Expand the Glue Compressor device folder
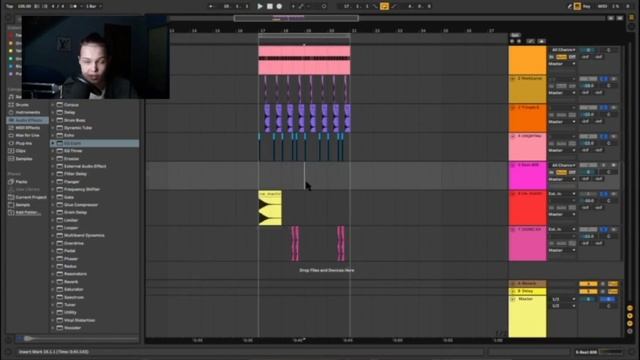Viewport: 640px width, 360px height. tap(53, 205)
